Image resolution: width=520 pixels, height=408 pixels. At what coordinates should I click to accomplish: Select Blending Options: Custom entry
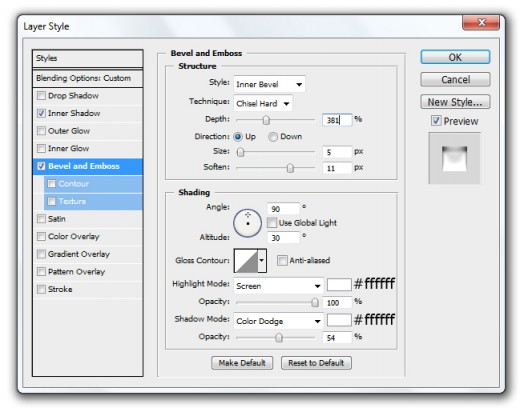point(88,78)
